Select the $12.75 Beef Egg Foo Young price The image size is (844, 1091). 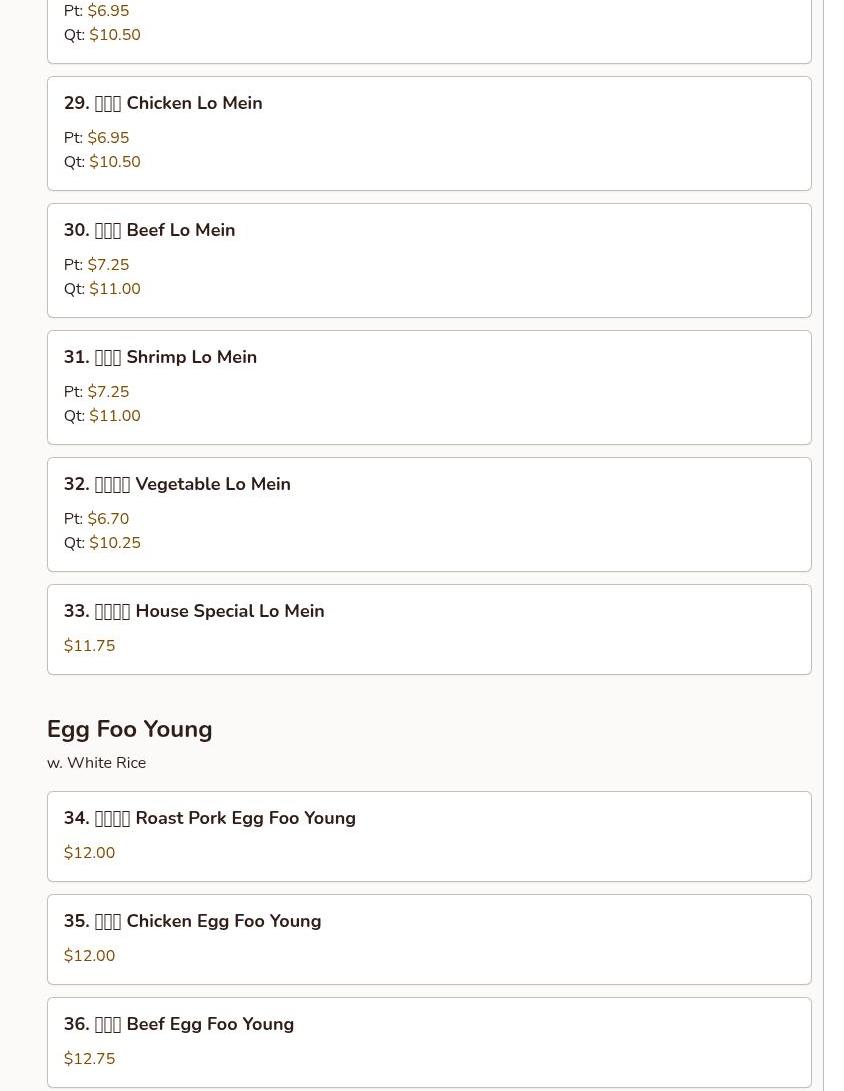click(89, 1059)
